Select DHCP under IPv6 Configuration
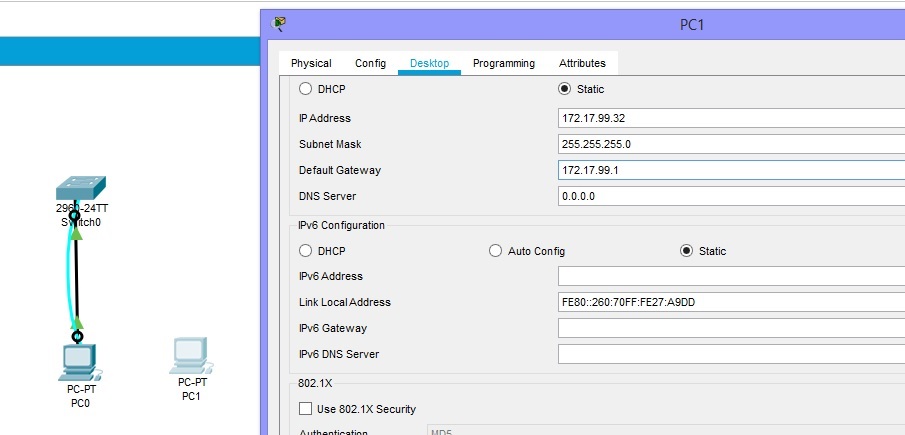 [306, 251]
